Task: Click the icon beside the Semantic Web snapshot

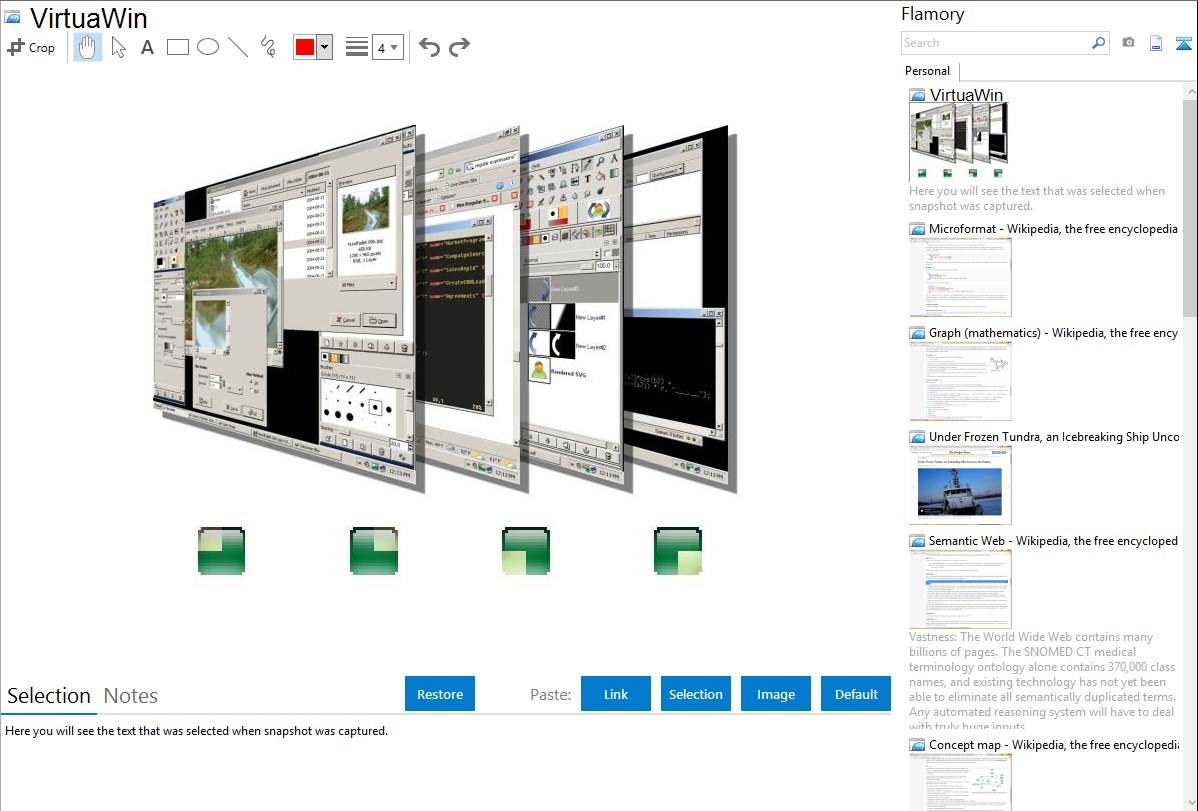Action: pos(917,540)
